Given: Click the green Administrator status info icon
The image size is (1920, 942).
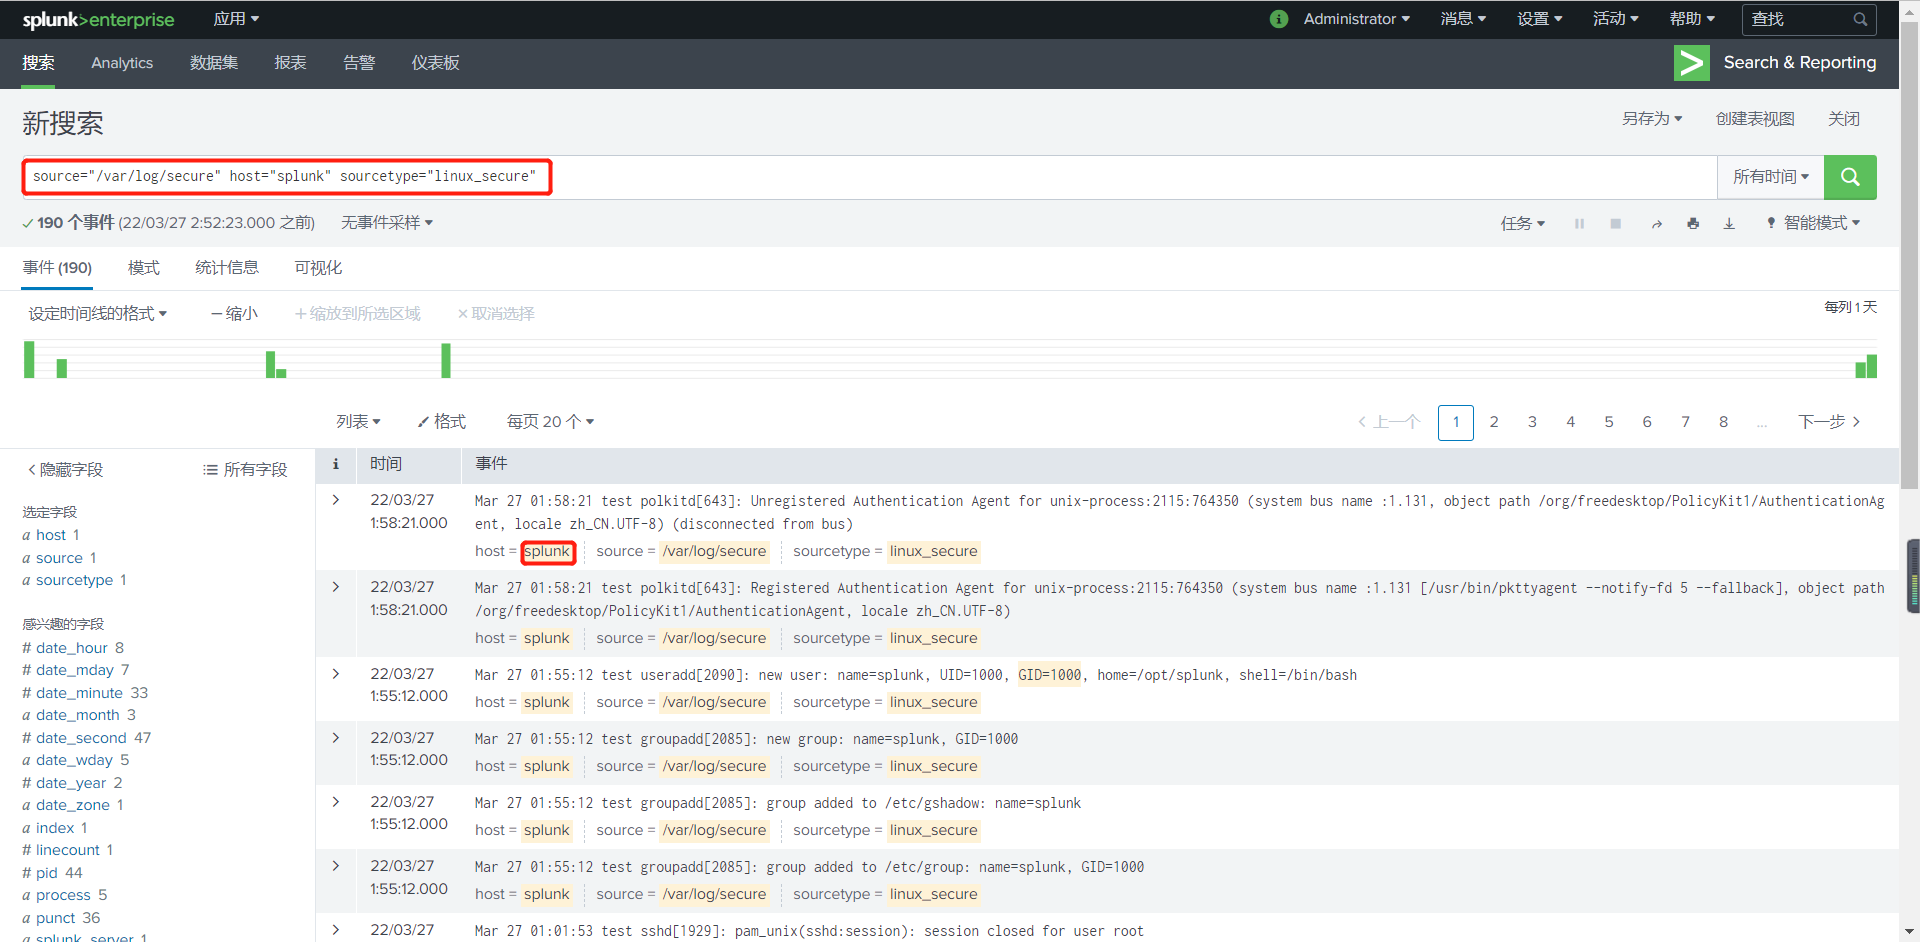Looking at the screenshot, I should (1278, 19).
